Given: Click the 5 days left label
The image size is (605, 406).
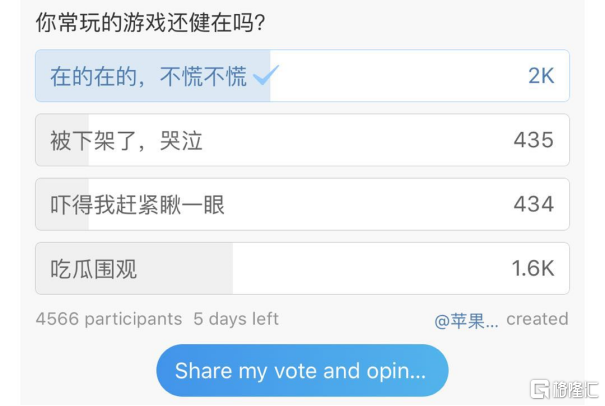Looking at the screenshot, I should click(x=236, y=319).
